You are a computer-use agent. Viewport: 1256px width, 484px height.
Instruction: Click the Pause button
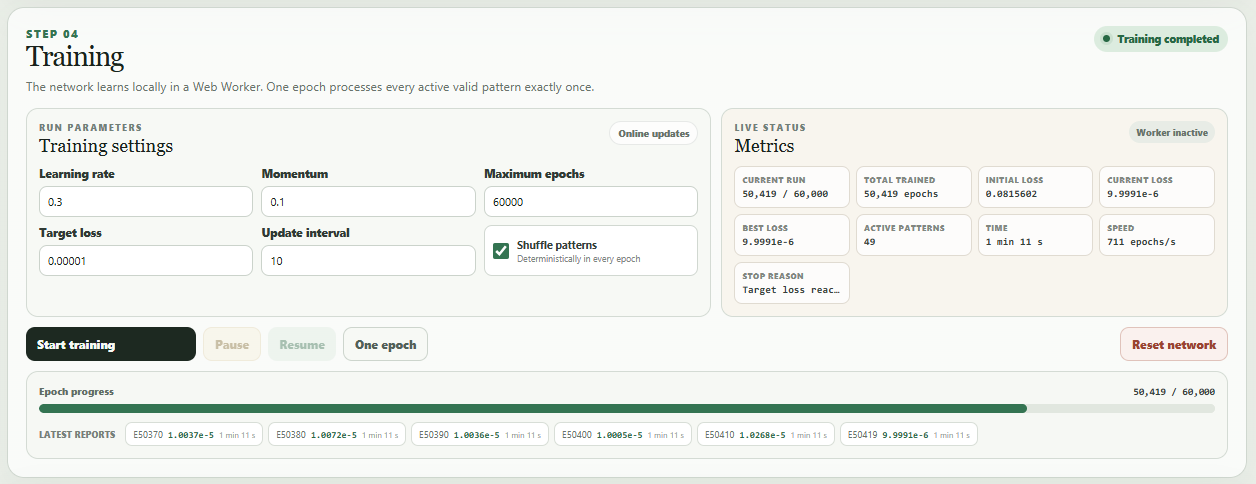click(232, 344)
